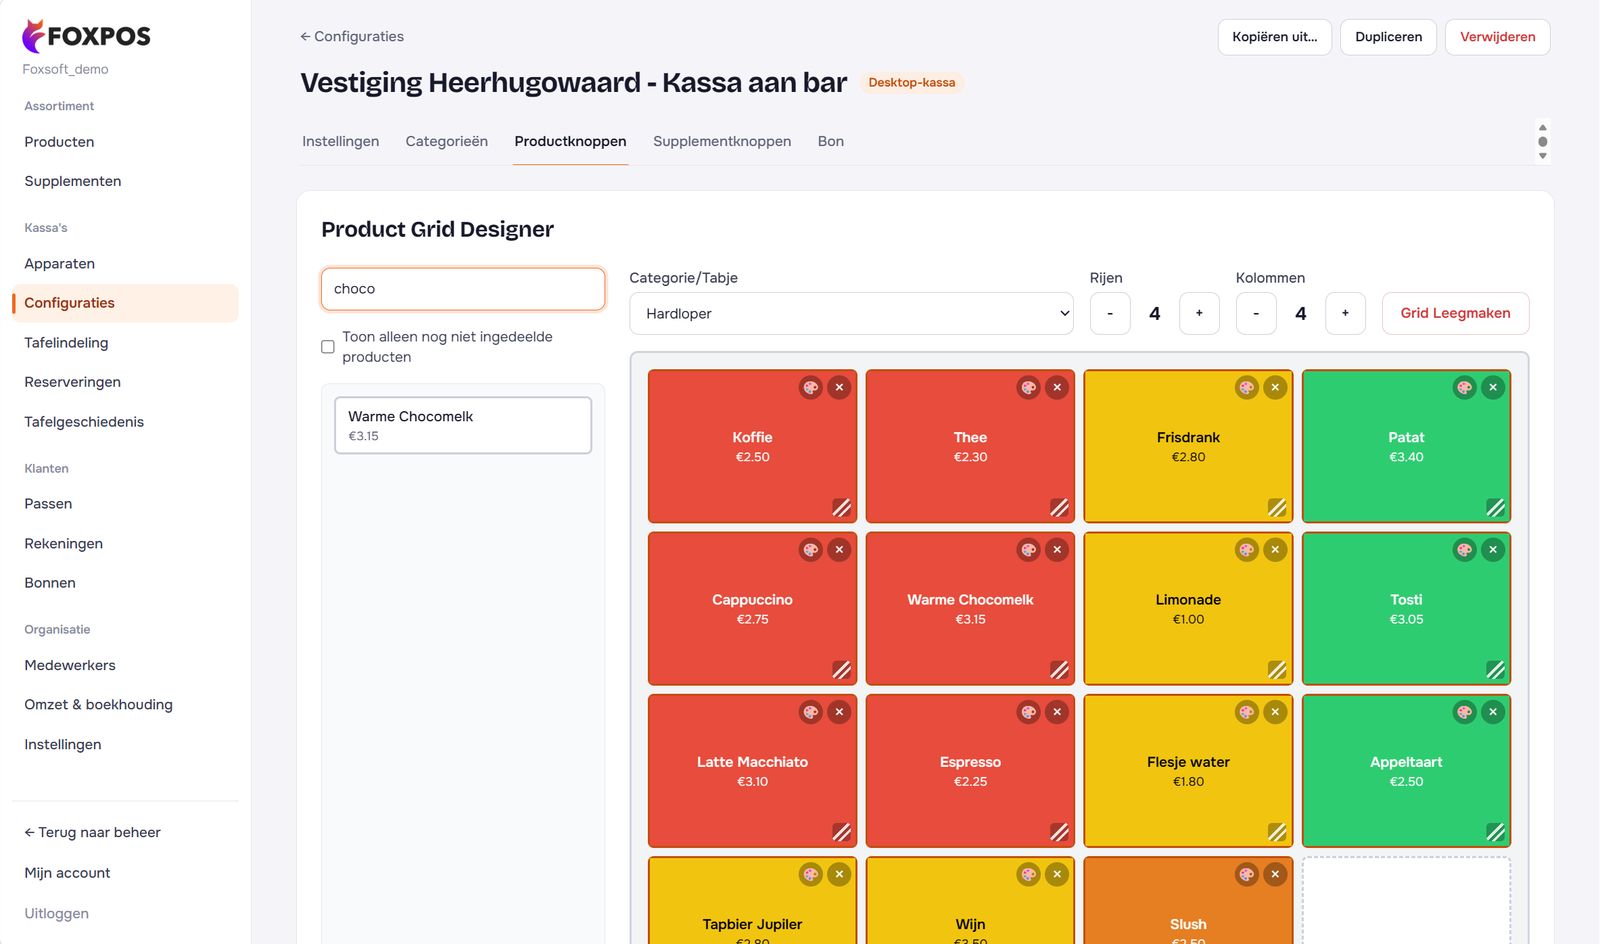Select Warme Chocomelk in the search results
The height and width of the screenshot is (944, 1600).
click(463, 425)
